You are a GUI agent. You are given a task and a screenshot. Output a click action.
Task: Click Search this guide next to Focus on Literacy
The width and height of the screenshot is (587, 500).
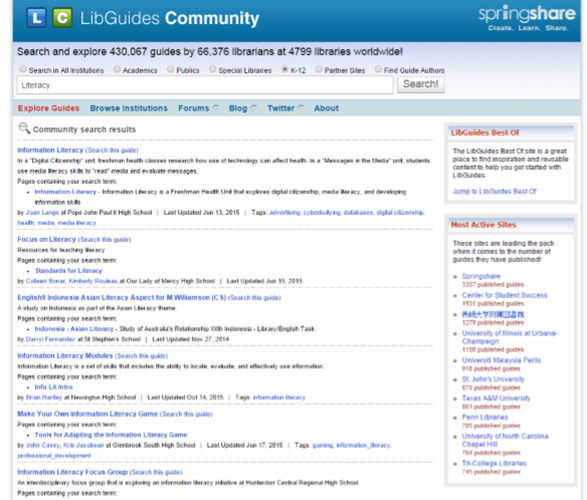coord(104,240)
